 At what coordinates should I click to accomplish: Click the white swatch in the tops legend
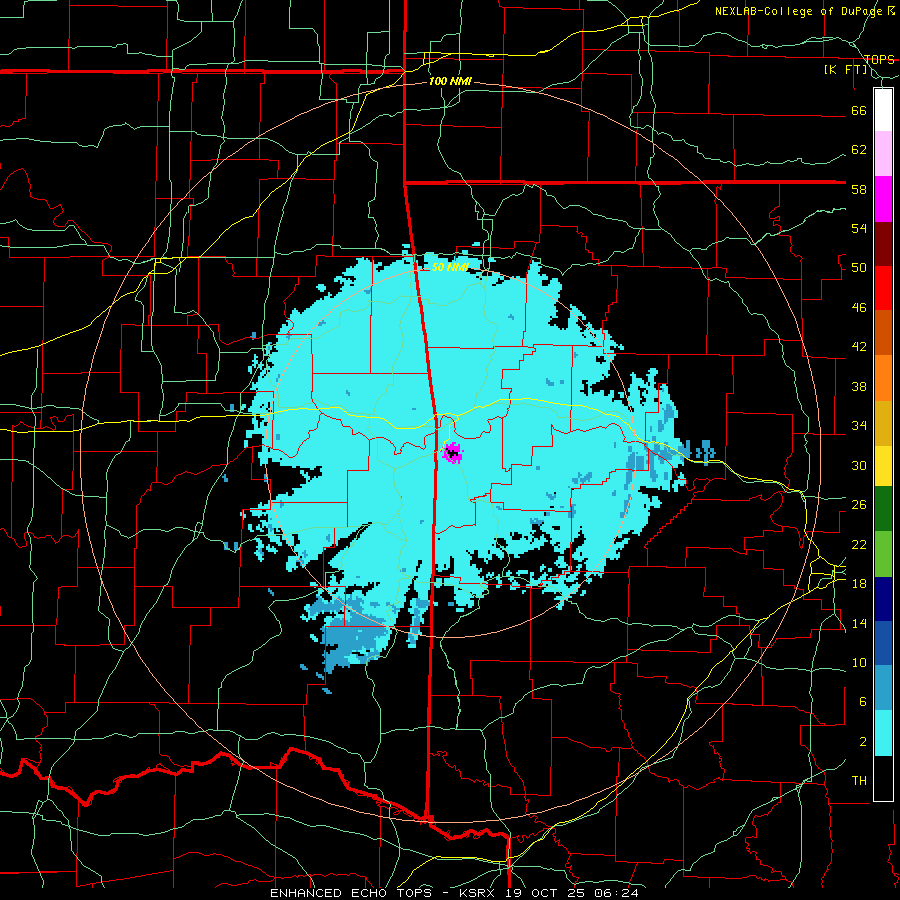coord(883,110)
